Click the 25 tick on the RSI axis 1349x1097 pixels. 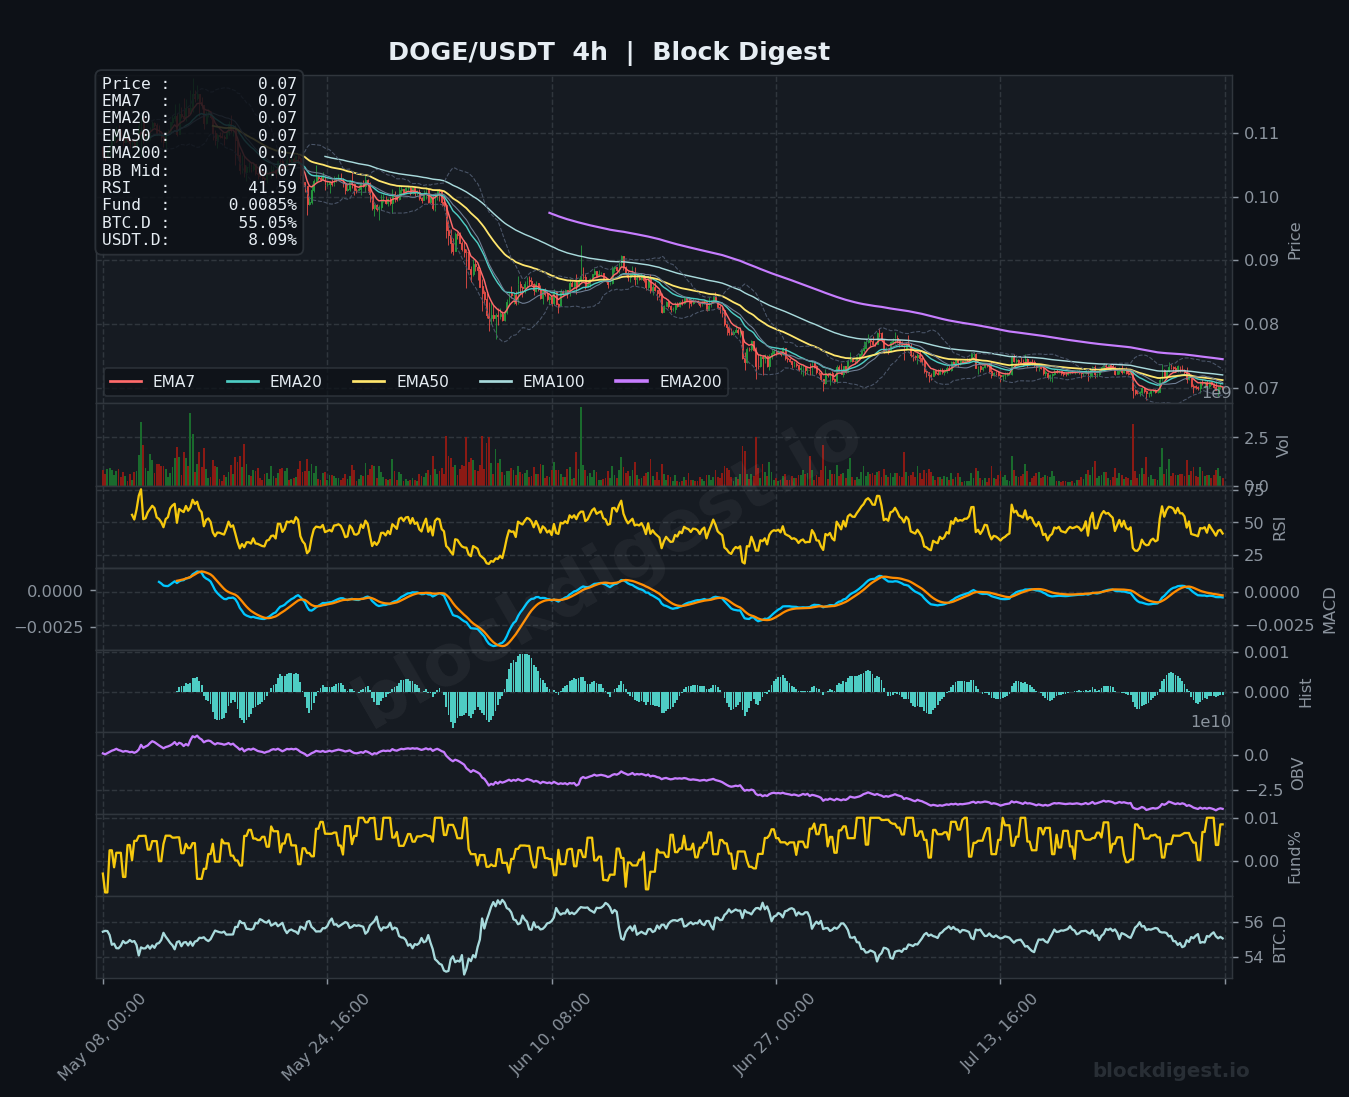click(x=1254, y=556)
